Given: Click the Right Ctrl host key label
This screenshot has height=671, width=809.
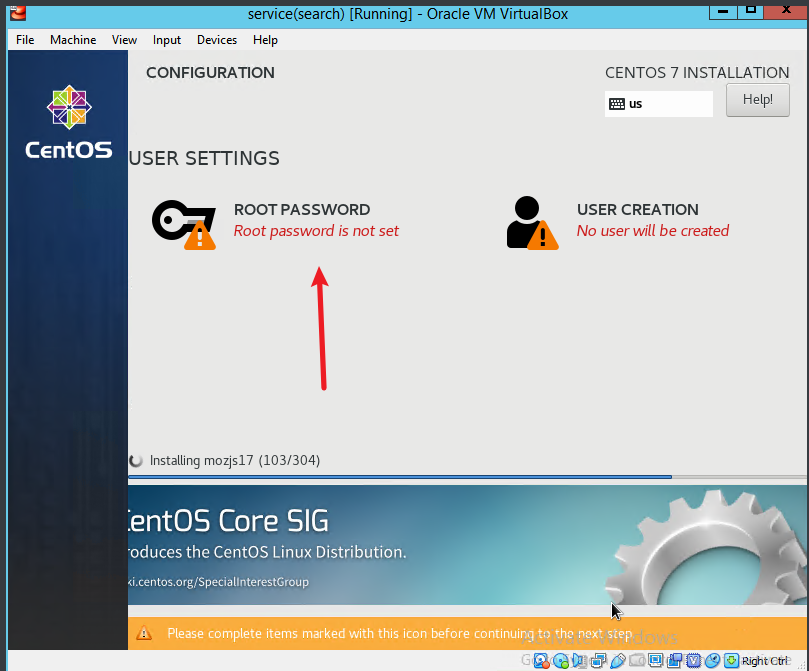Looking at the screenshot, I should point(765,661).
